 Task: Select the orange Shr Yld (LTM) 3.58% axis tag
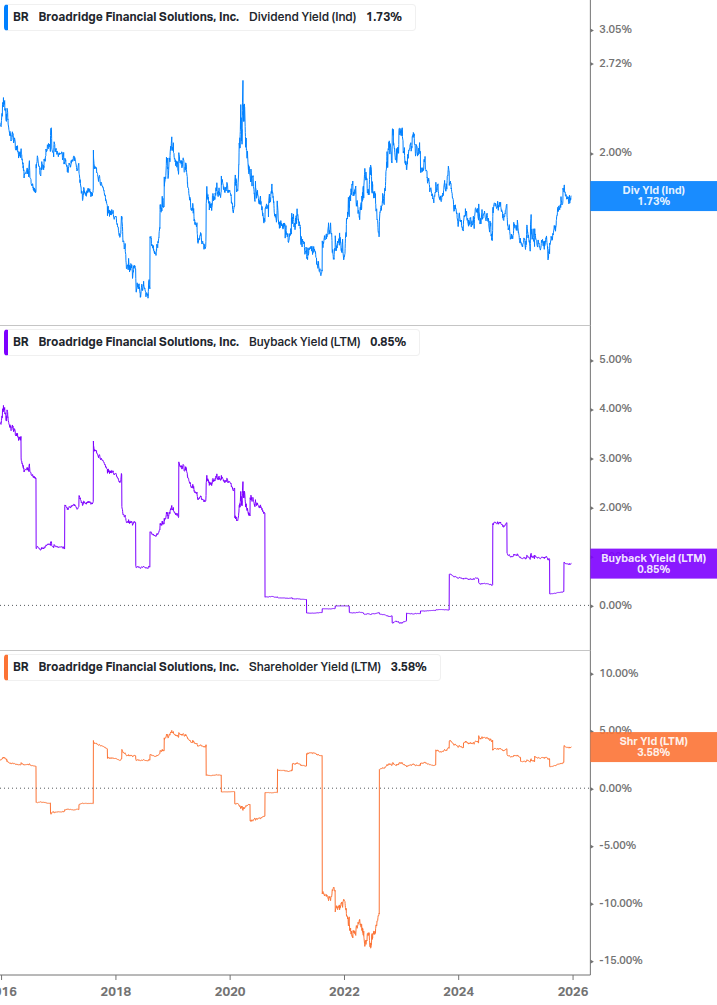(x=654, y=747)
